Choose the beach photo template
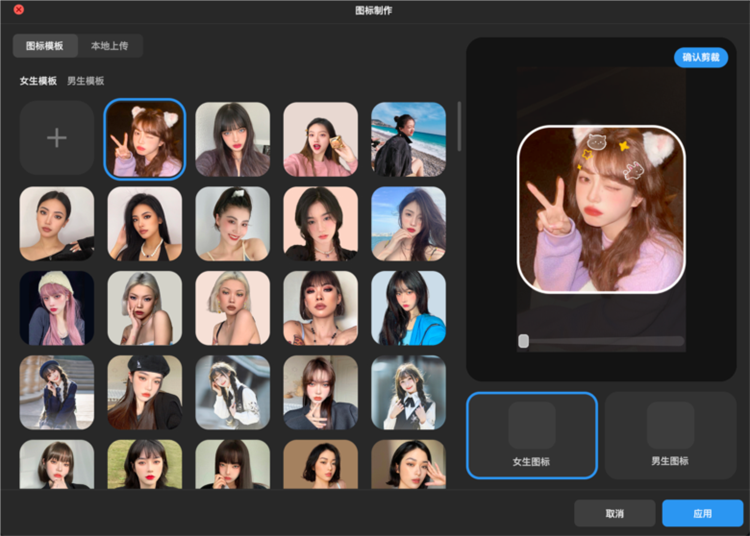 408,139
